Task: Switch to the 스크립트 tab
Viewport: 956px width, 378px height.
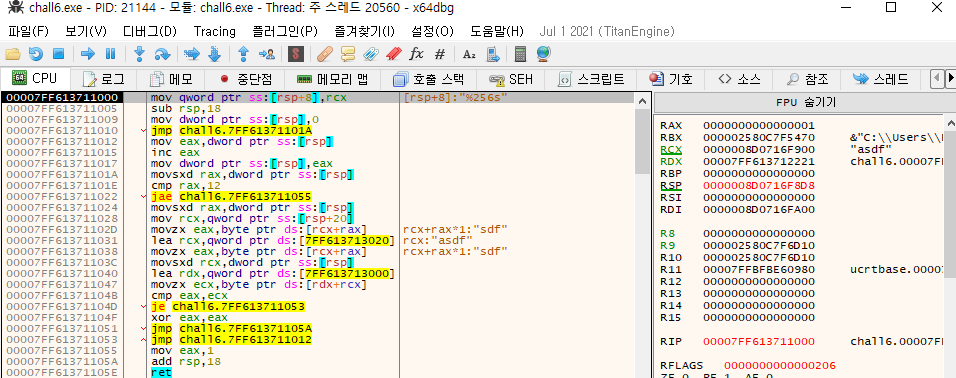Action: tap(592, 79)
